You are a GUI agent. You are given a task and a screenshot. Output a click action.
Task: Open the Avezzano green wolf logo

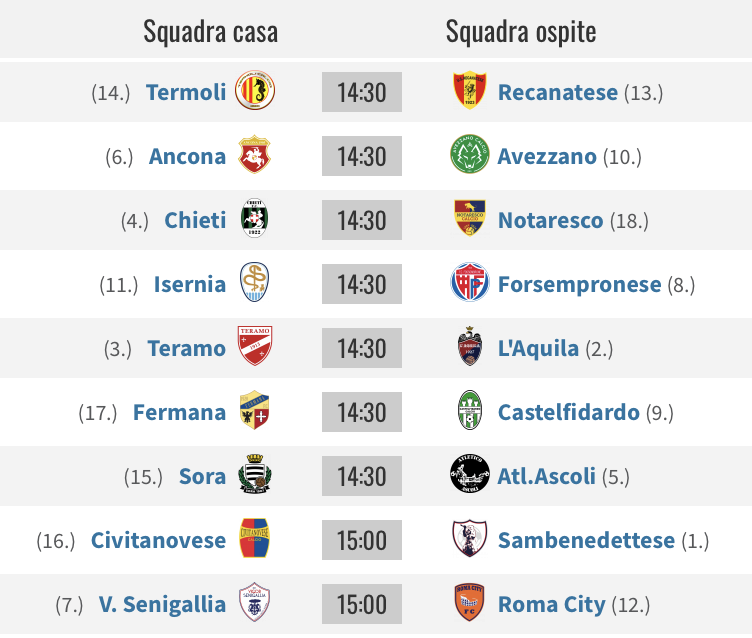click(x=470, y=154)
